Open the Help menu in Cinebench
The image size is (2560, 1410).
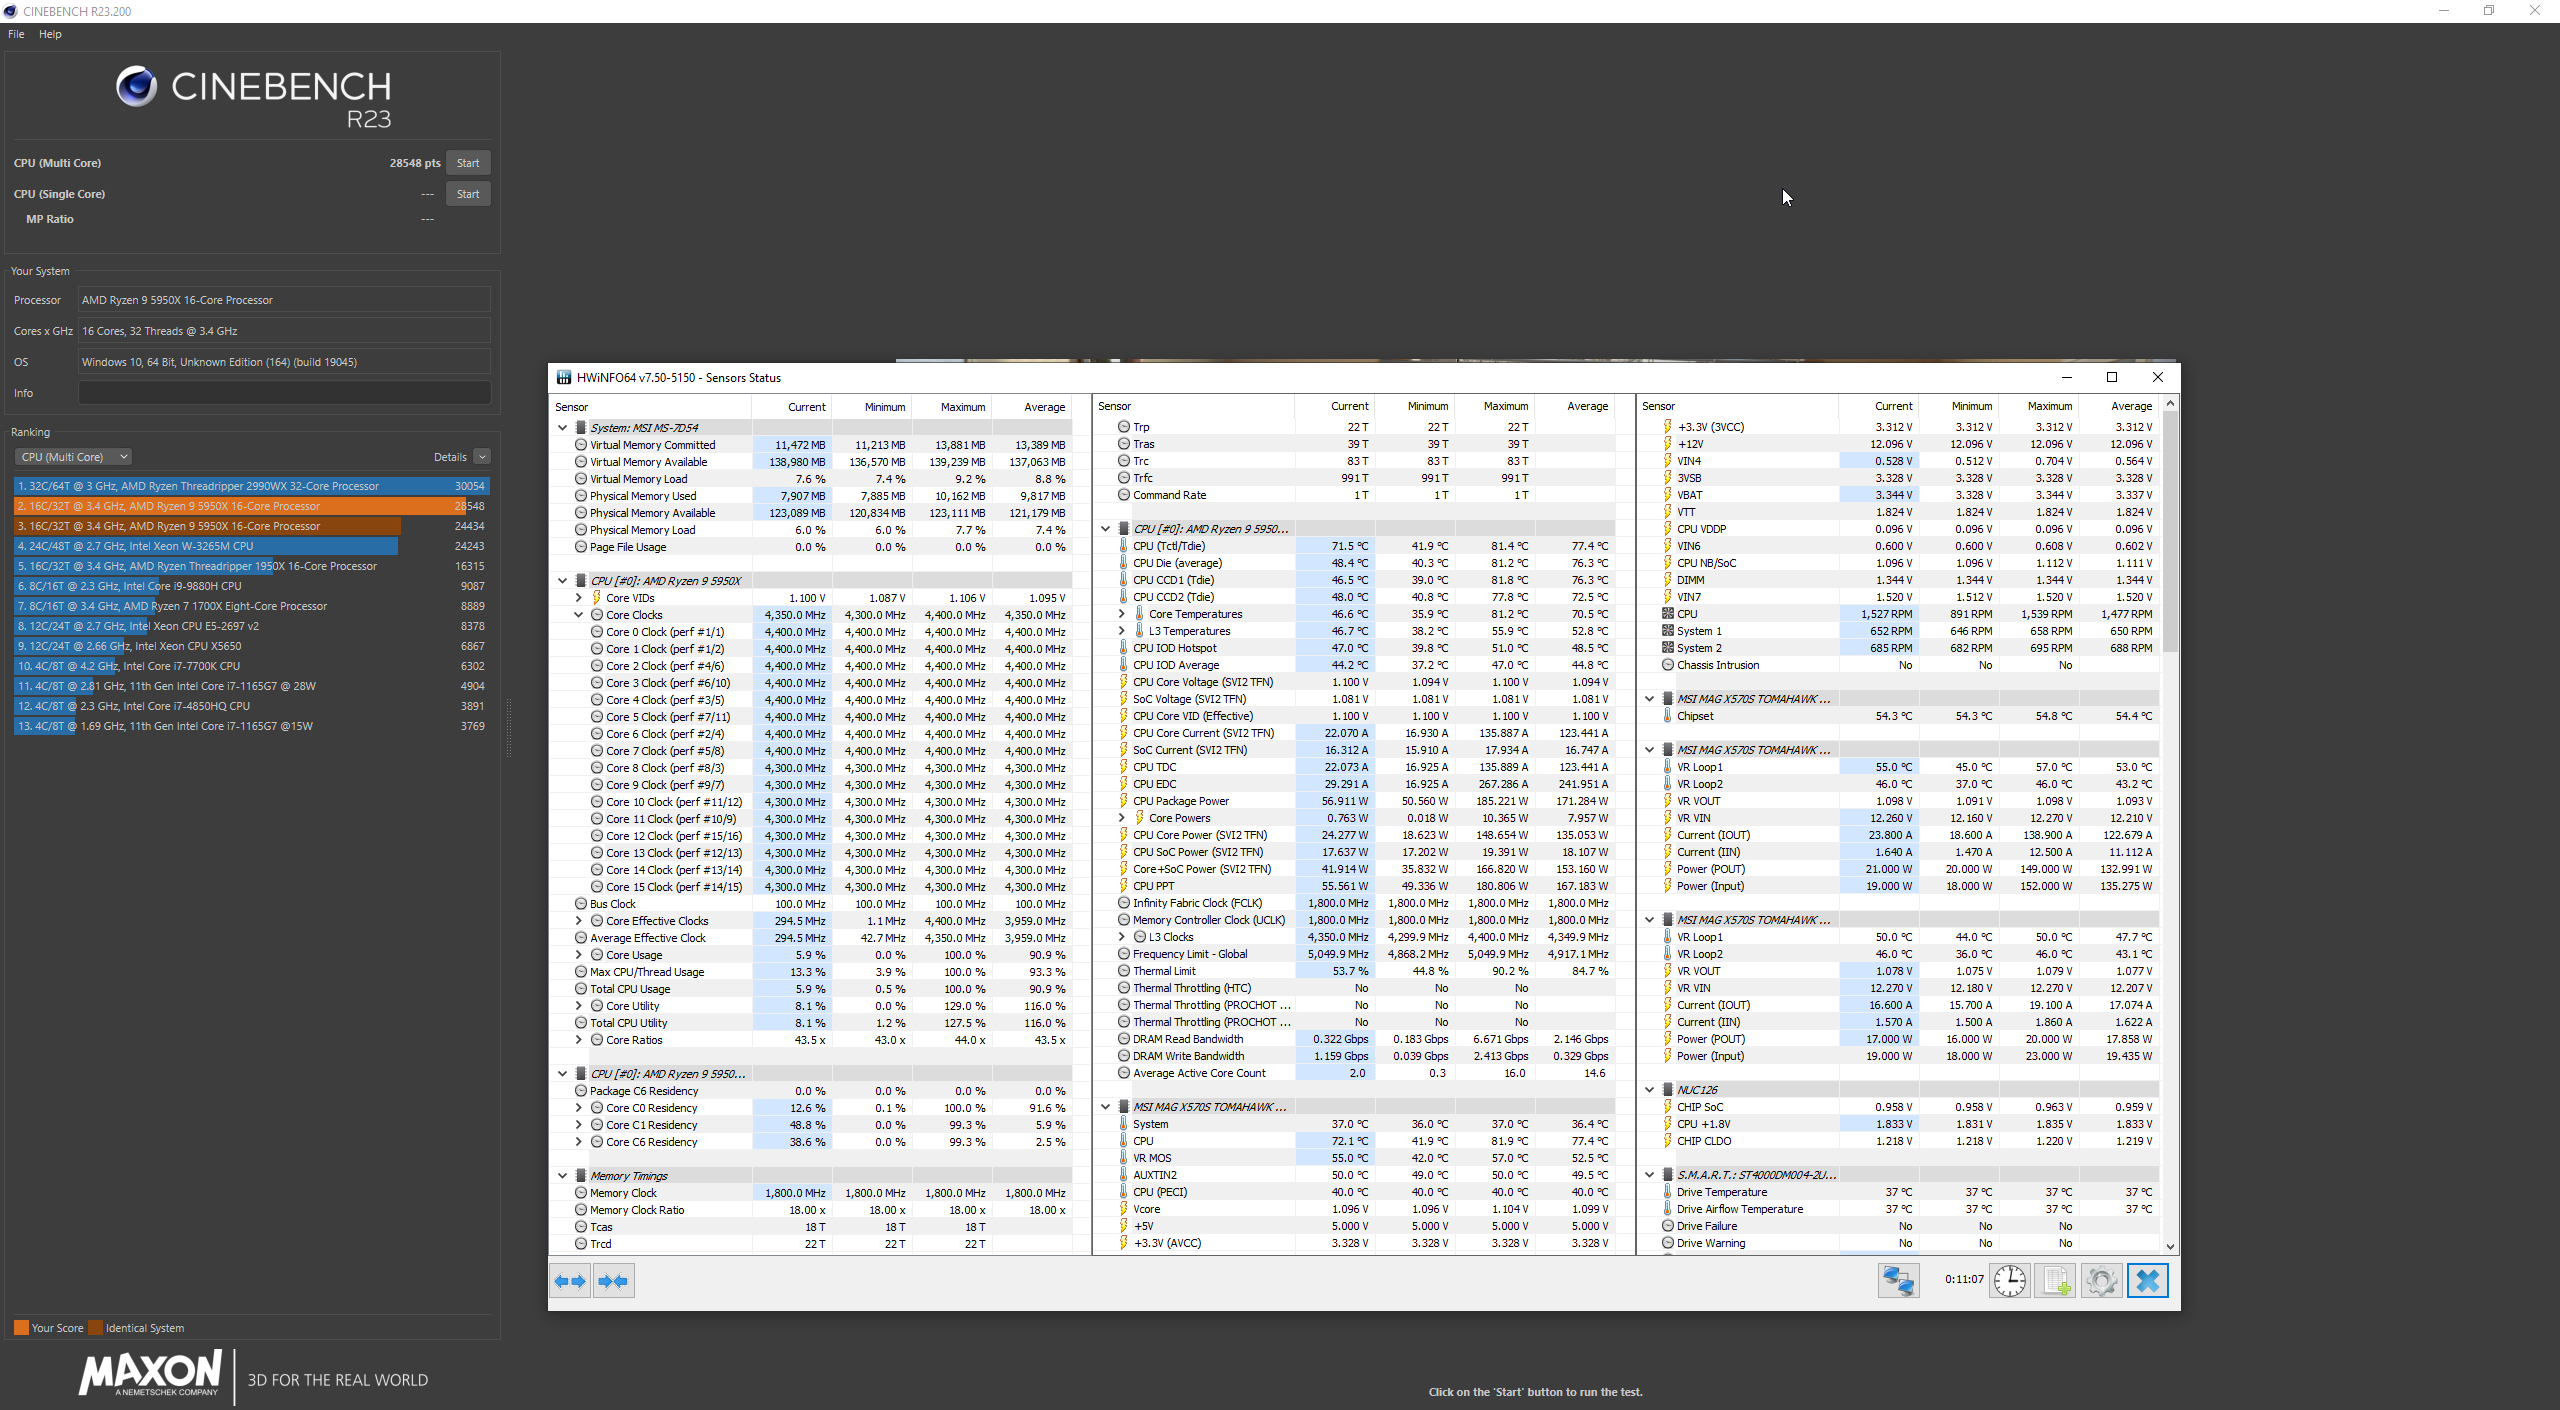tap(50, 34)
